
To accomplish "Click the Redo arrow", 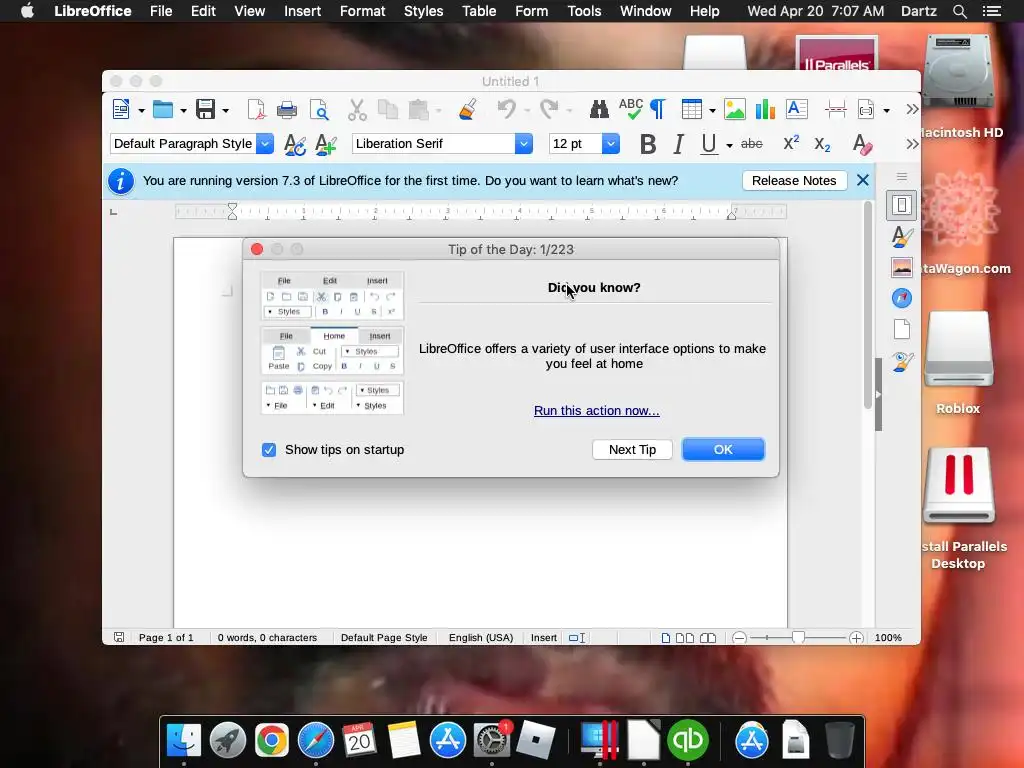I will 549,109.
